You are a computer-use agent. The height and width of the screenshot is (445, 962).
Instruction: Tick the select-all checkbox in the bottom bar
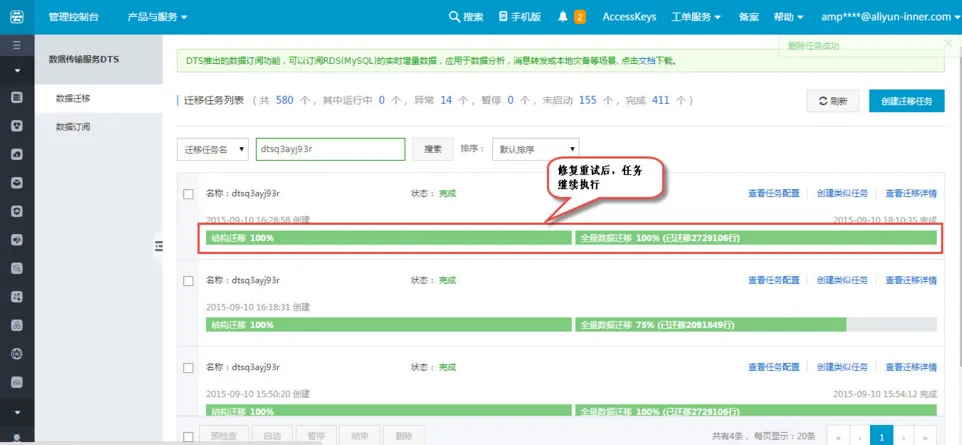(188, 436)
